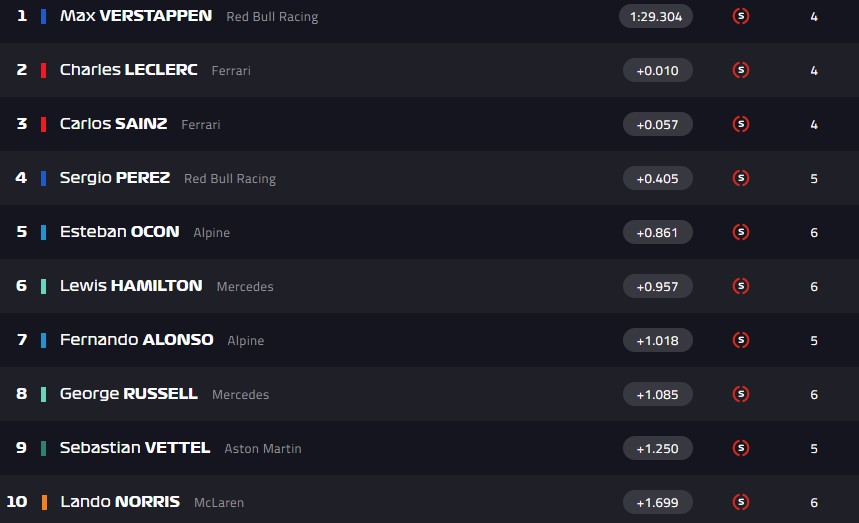Click the soft tyre icon in Perez's row
Image resolution: width=859 pixels, height=523 pixels.
pos(741,178)
